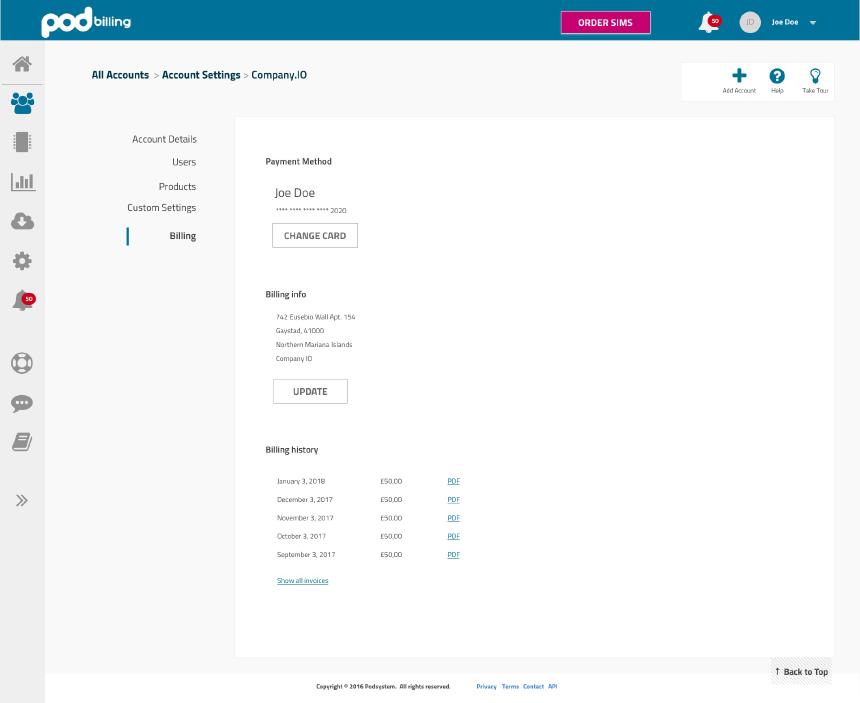This screenshot has width=860, height=703.
Task: Select the Home icon in the sidebar
Action: [22, 63]
